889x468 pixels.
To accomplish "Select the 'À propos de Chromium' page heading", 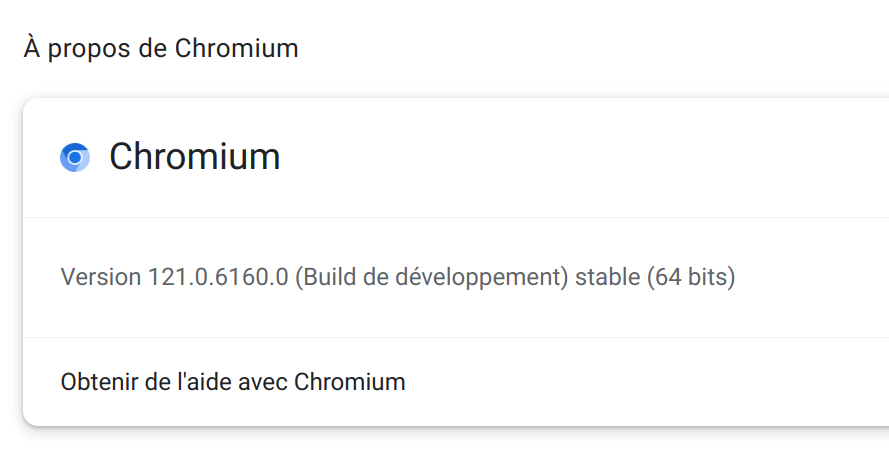I will (x=161, y=48).
